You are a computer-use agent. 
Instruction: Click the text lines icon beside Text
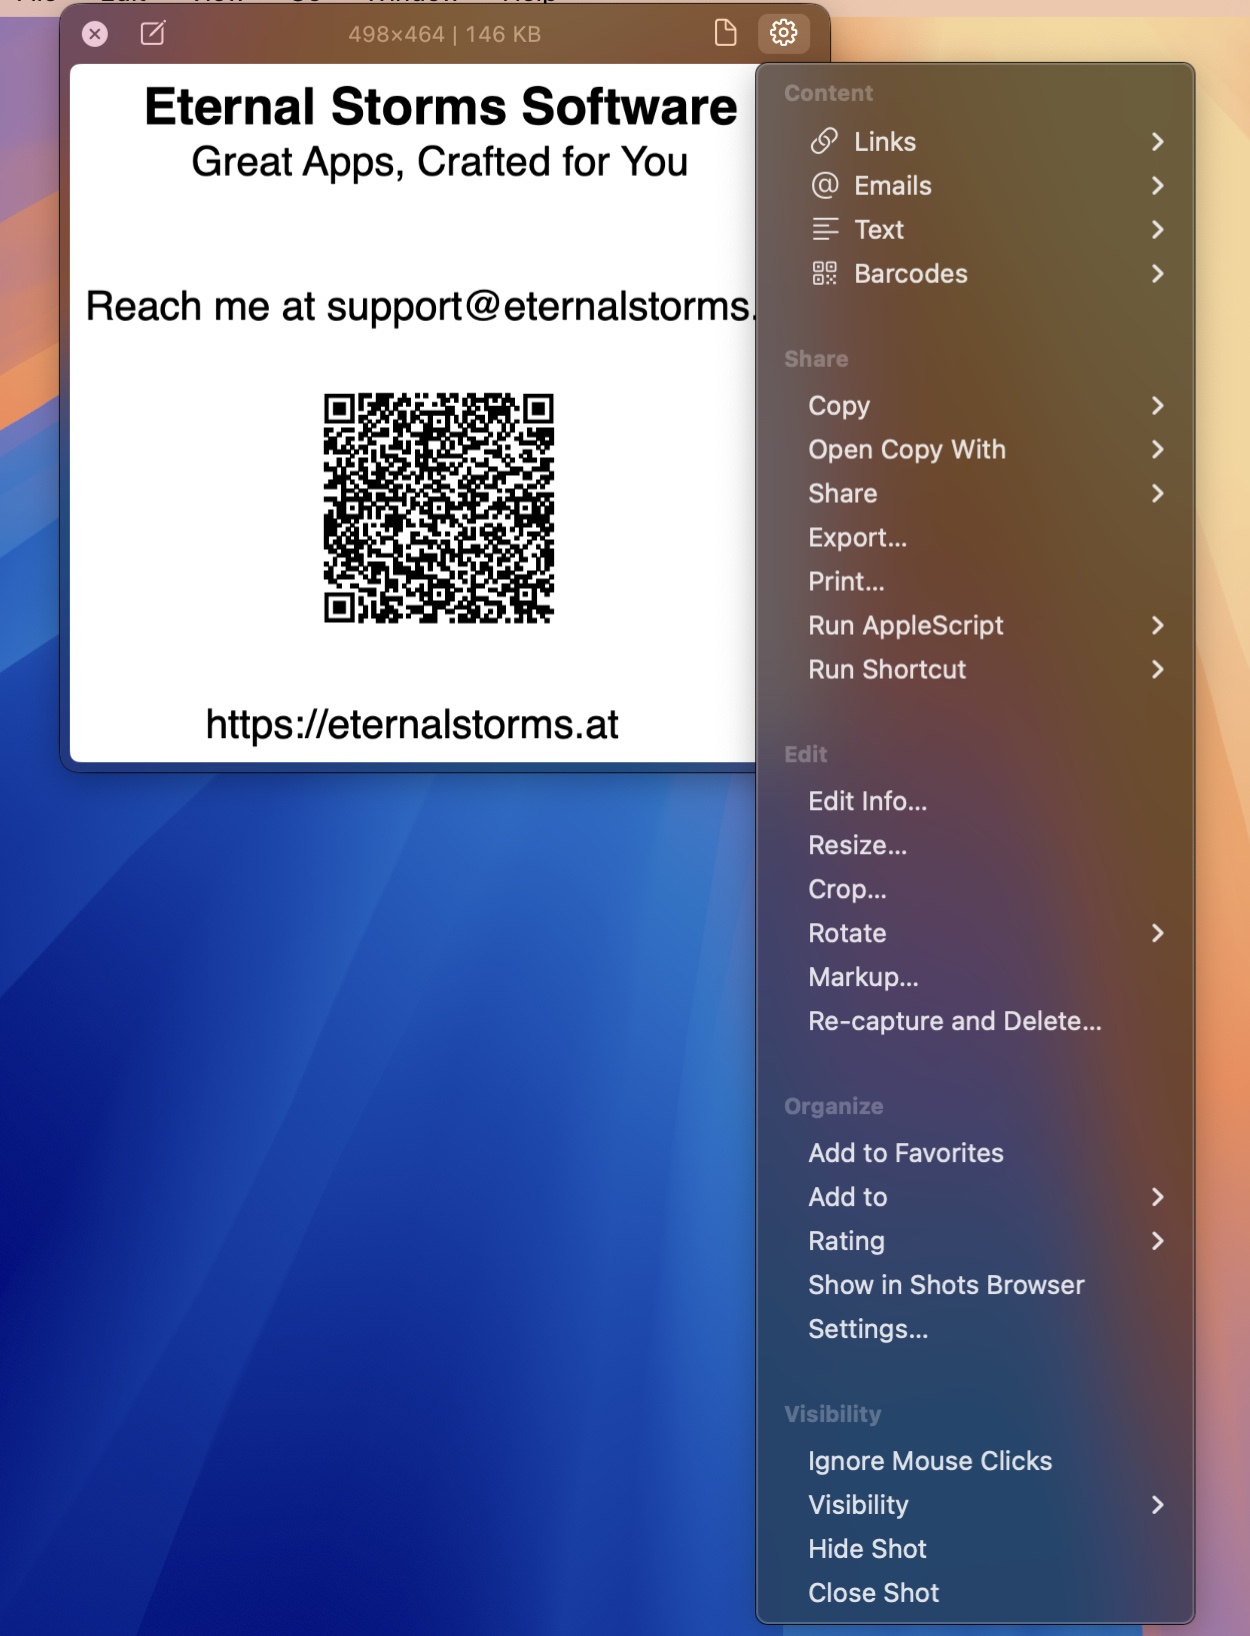tap(824, 229)
